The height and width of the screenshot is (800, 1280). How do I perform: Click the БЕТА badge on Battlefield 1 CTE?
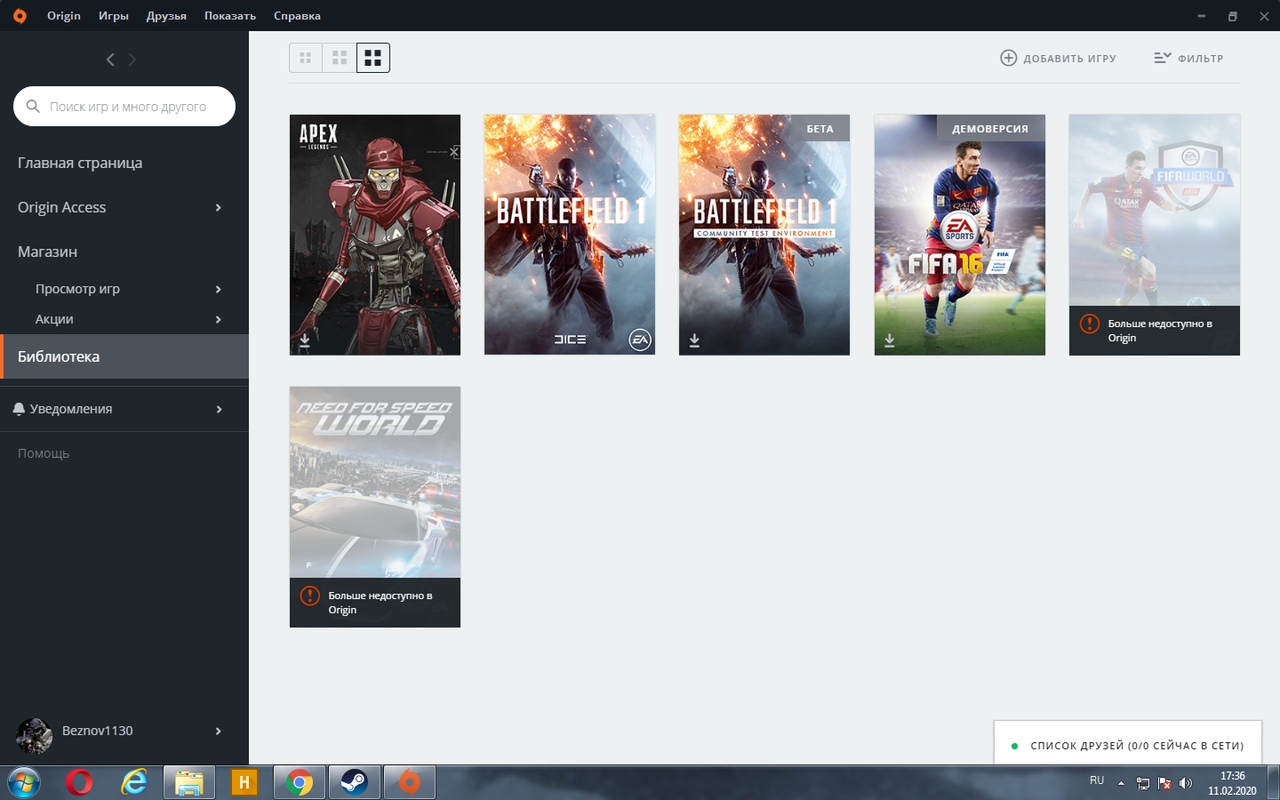click(x=820, y=128)
